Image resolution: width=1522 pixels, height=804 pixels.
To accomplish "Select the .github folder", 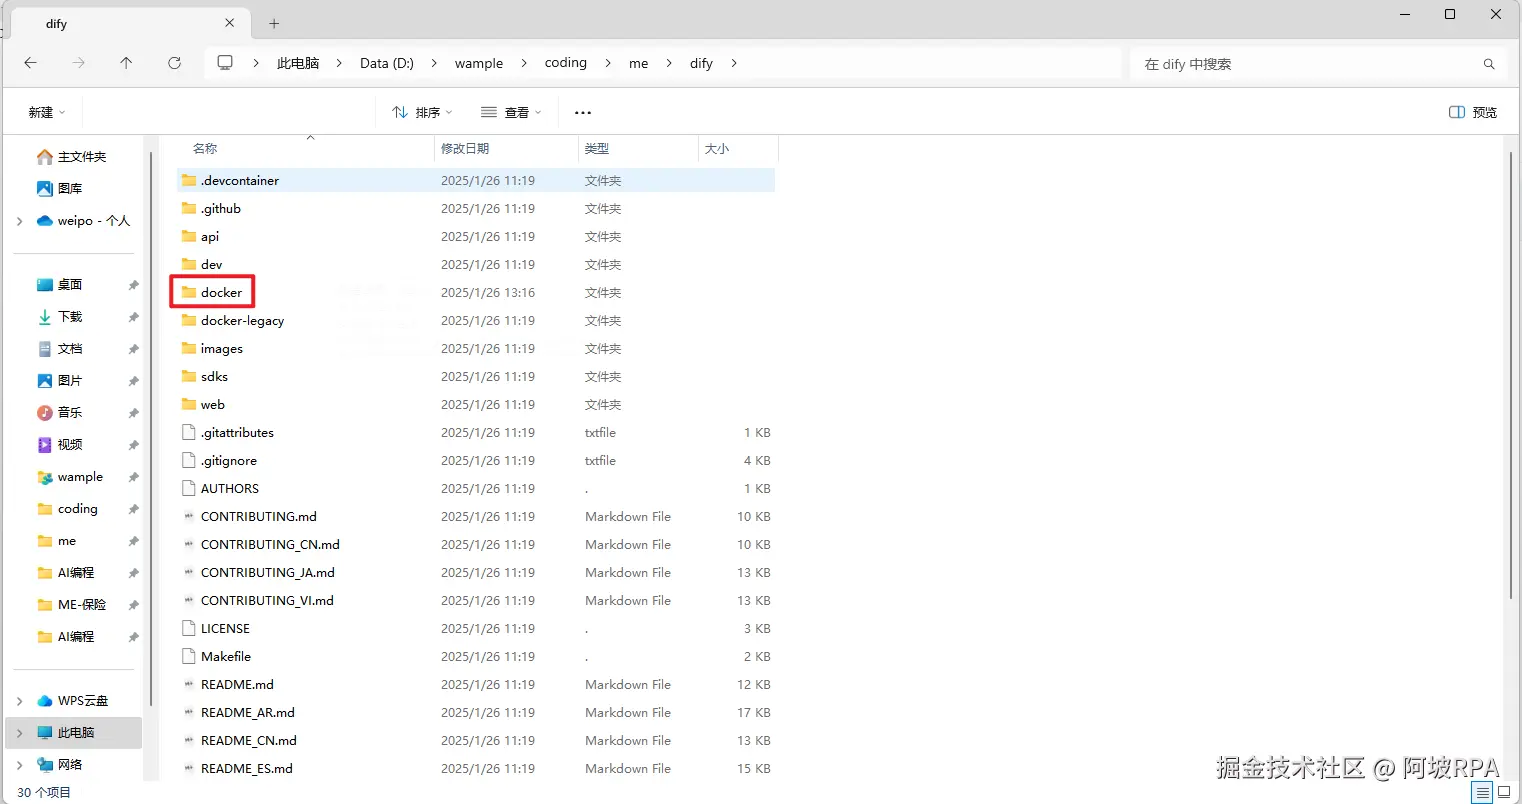I will click(x=476, y=209).
